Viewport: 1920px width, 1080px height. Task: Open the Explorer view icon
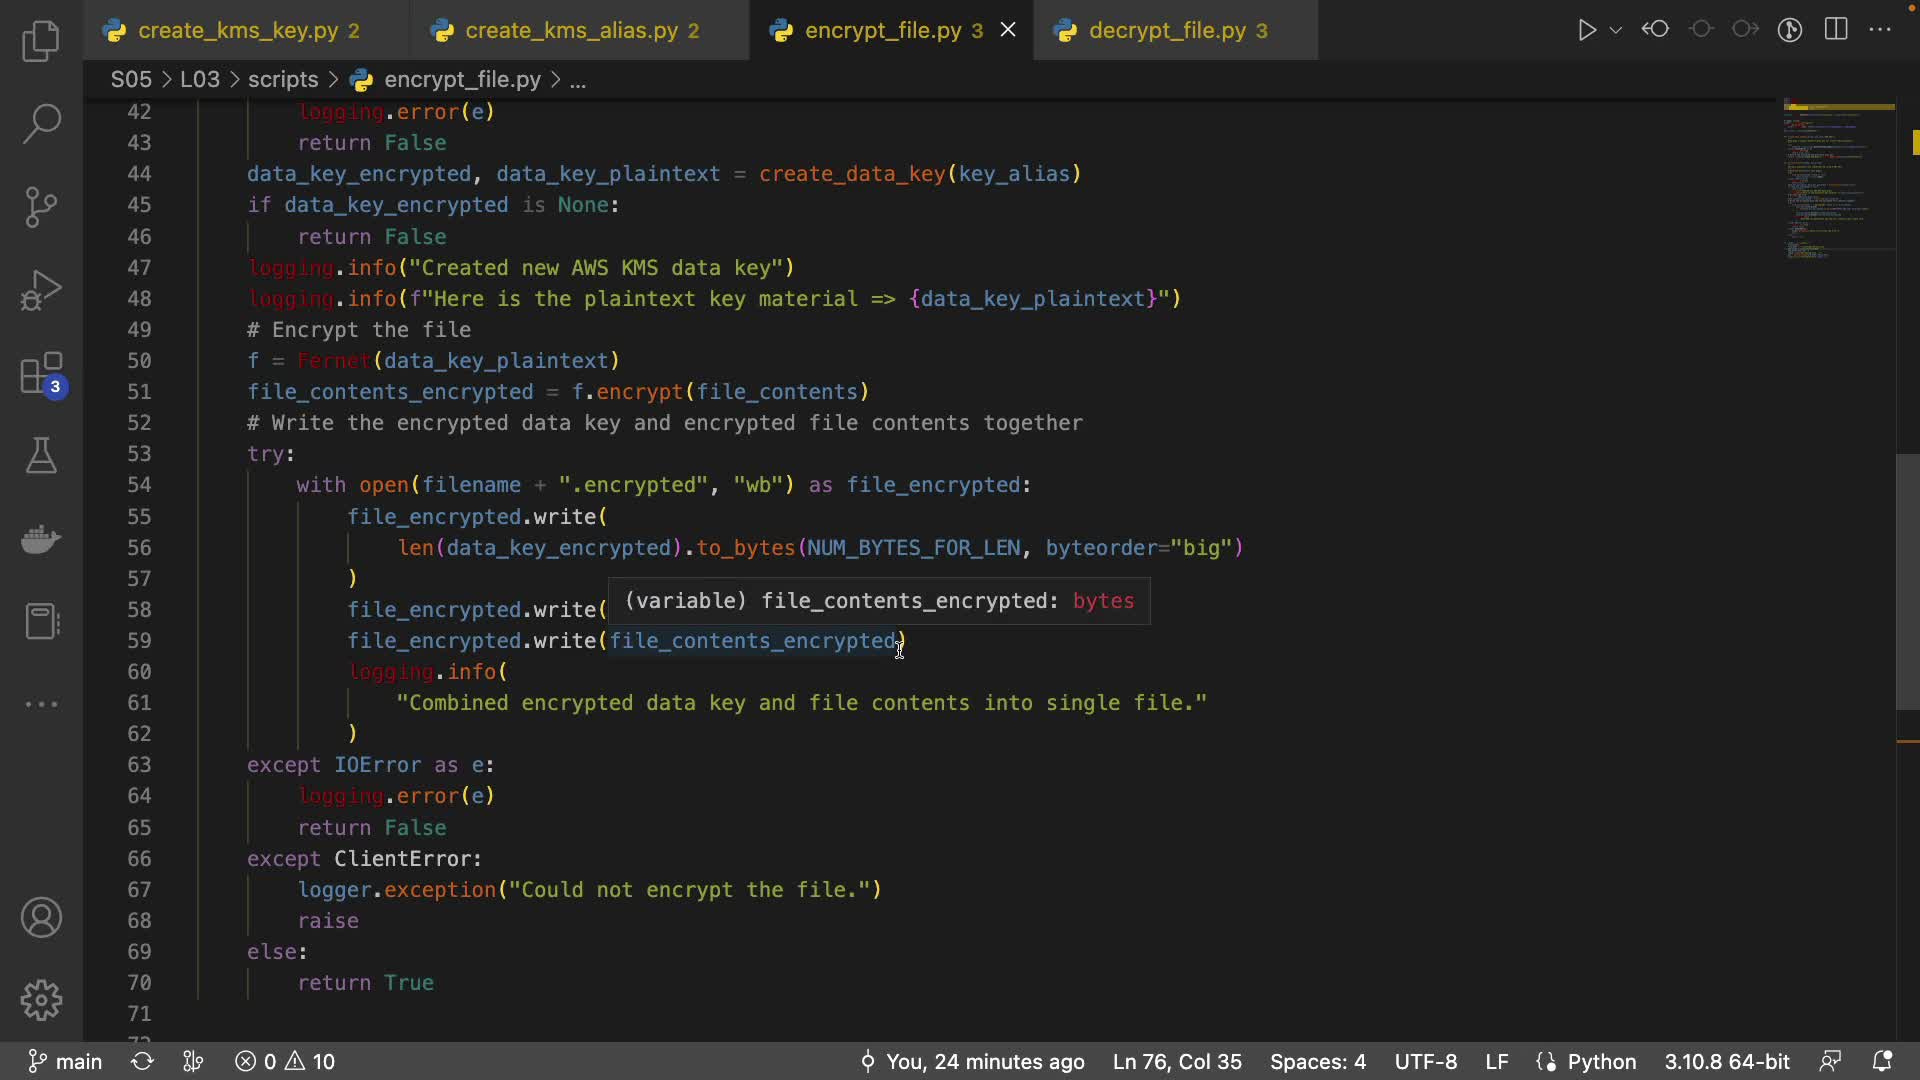pos(41,42)
